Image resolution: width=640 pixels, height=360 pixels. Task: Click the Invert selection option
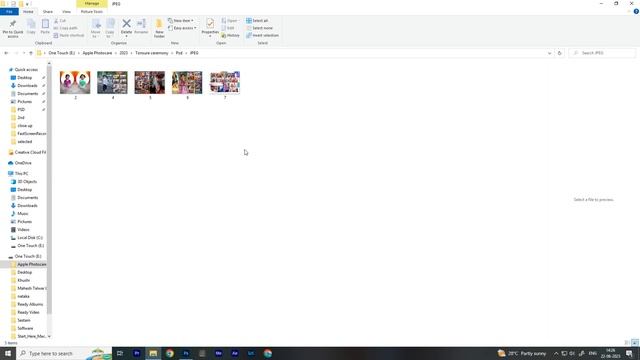[x=262, y=36]
